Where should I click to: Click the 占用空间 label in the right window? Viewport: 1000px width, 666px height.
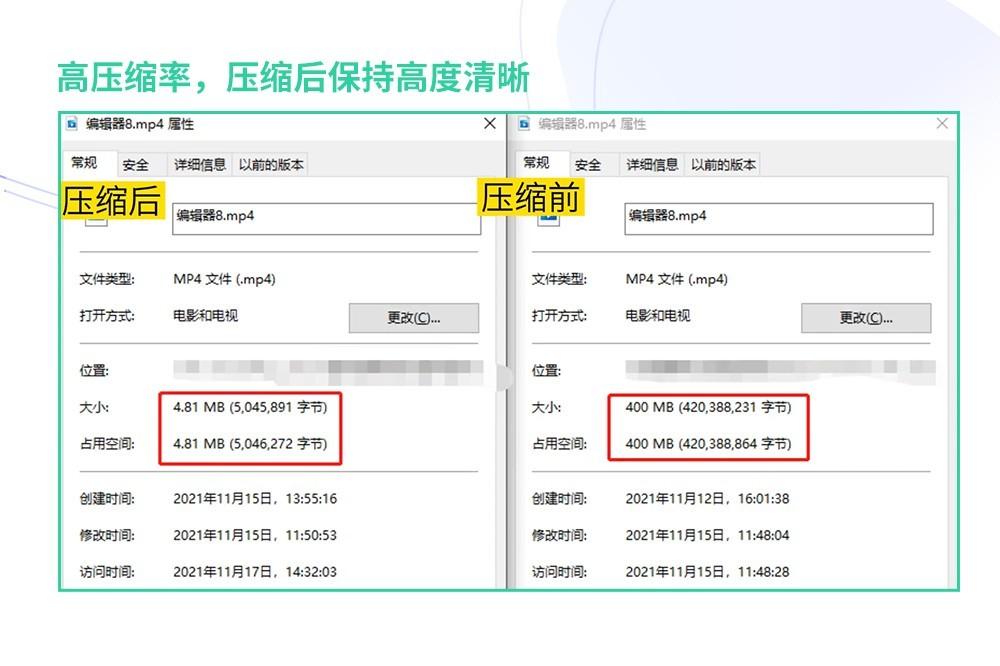[559, 443]
